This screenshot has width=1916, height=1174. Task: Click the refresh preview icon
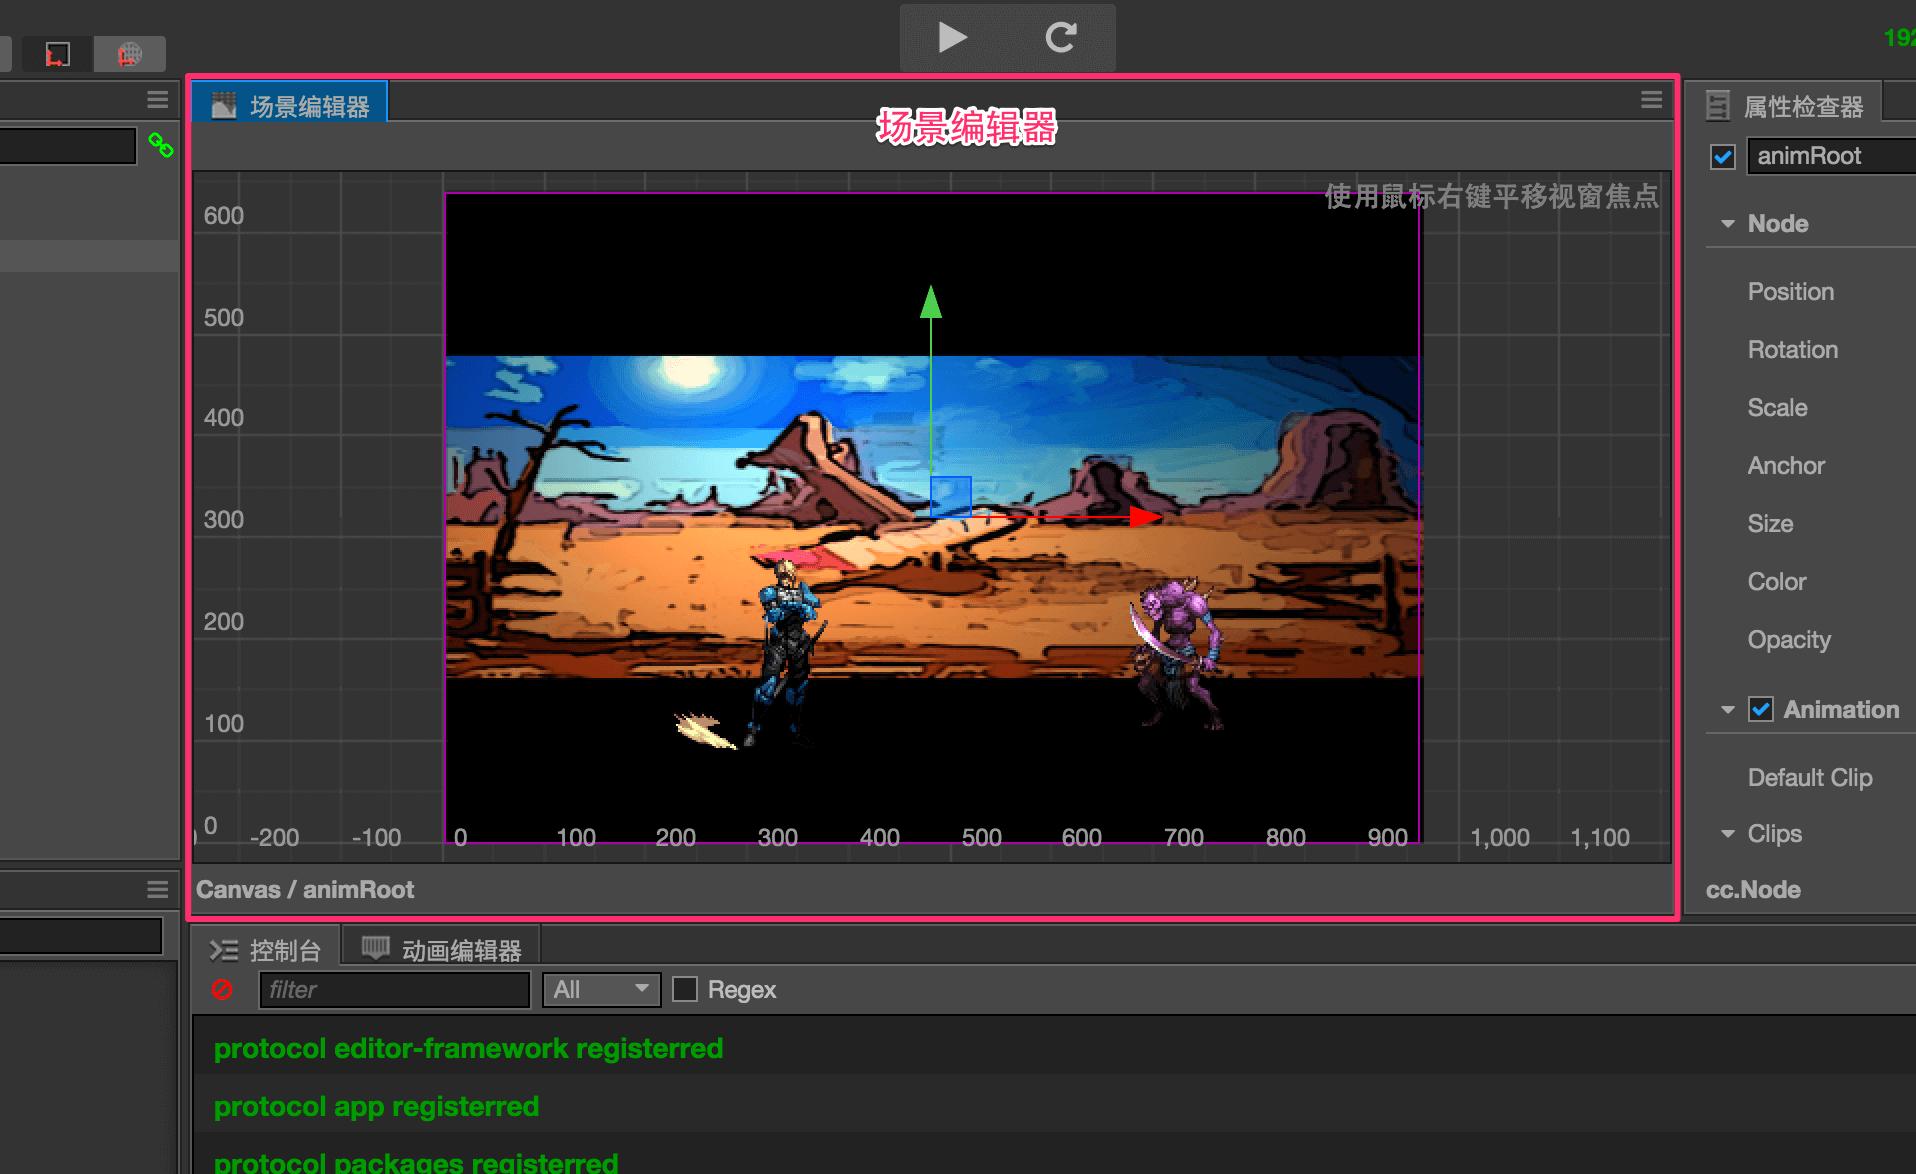point(1060,38)
